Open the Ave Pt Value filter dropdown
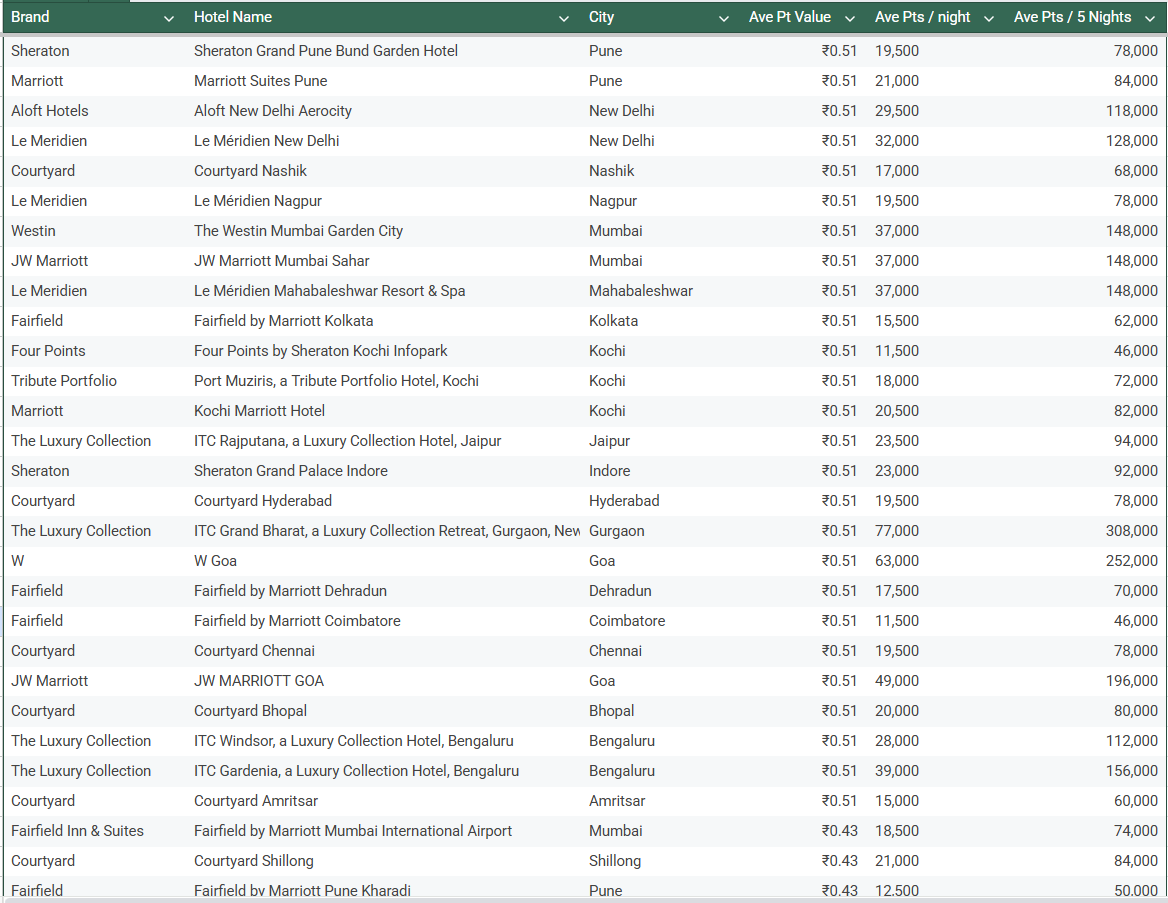1168x903 pixels. pos(850,19)
